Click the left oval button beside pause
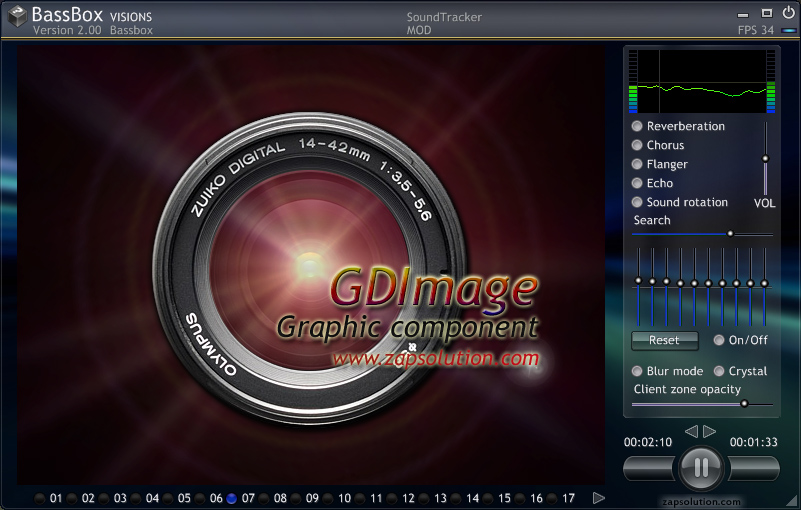 [x=649, y=468]
